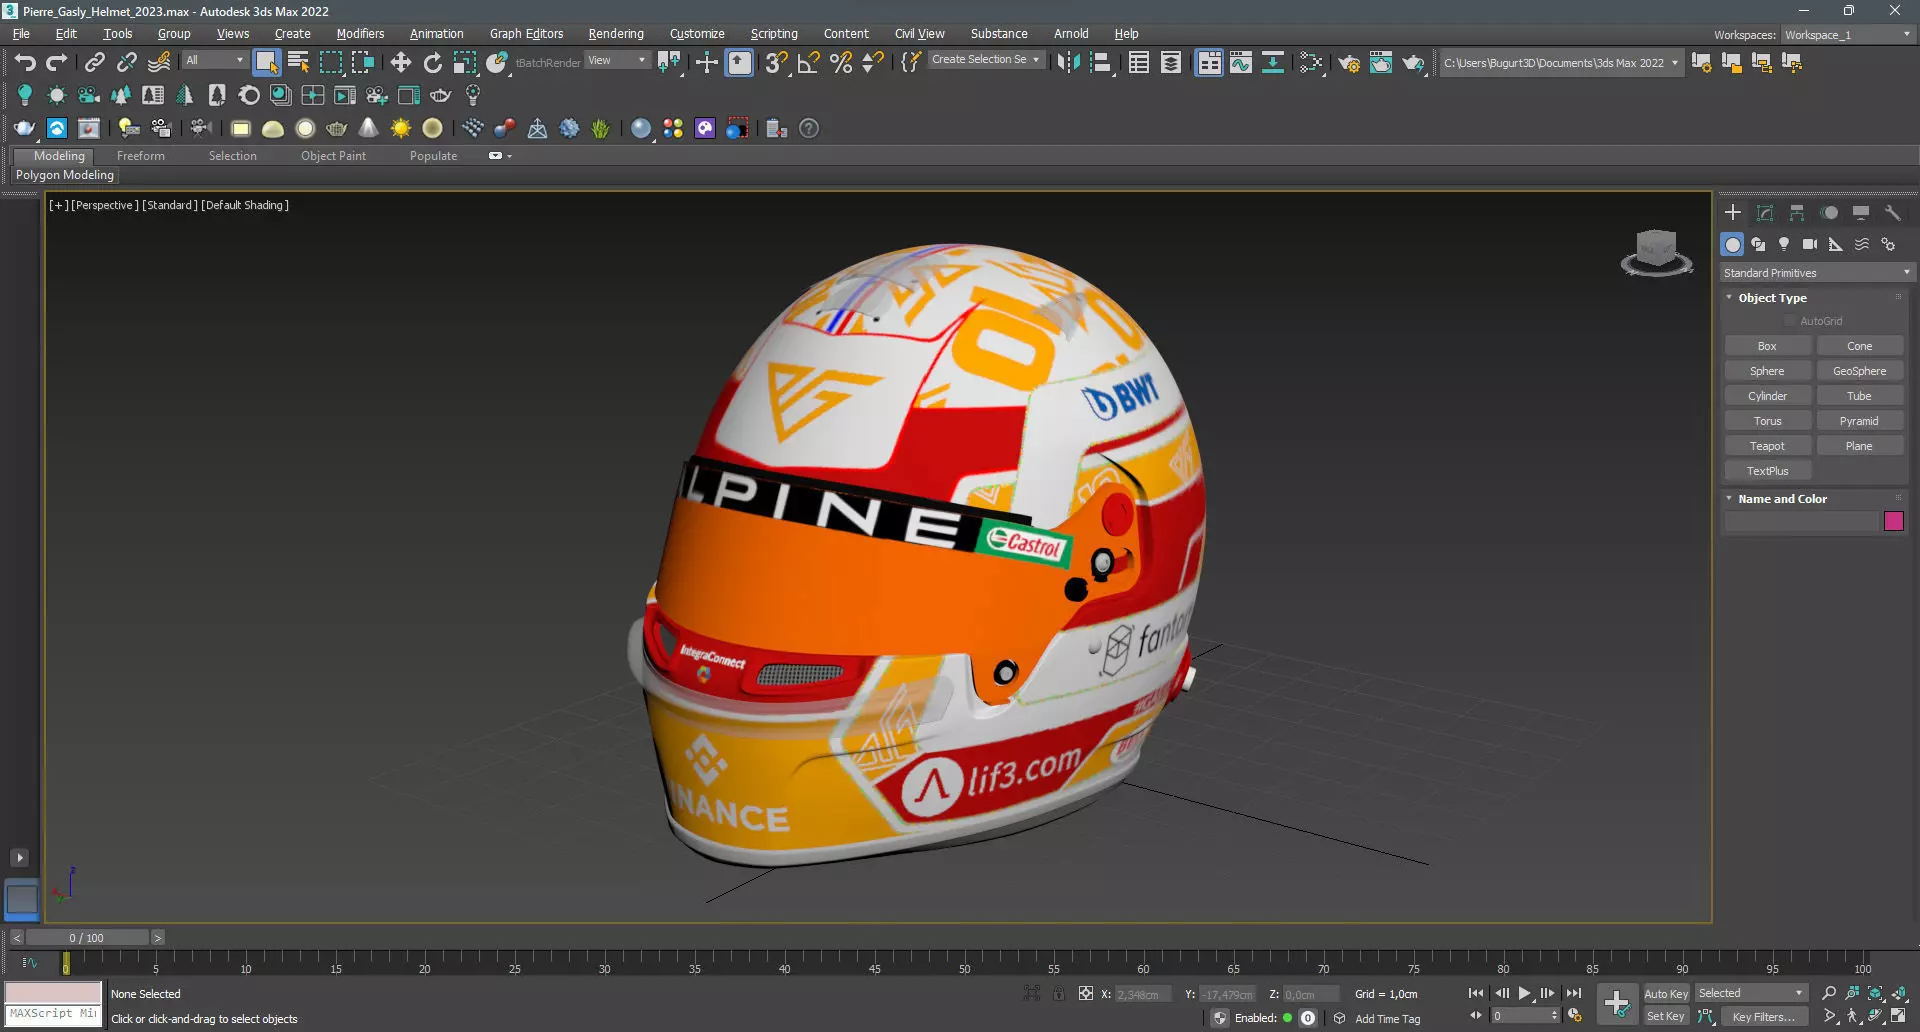Choose the Select and Rotate tool
The image size is (1920, 1032).
click(x=433, y=63)
